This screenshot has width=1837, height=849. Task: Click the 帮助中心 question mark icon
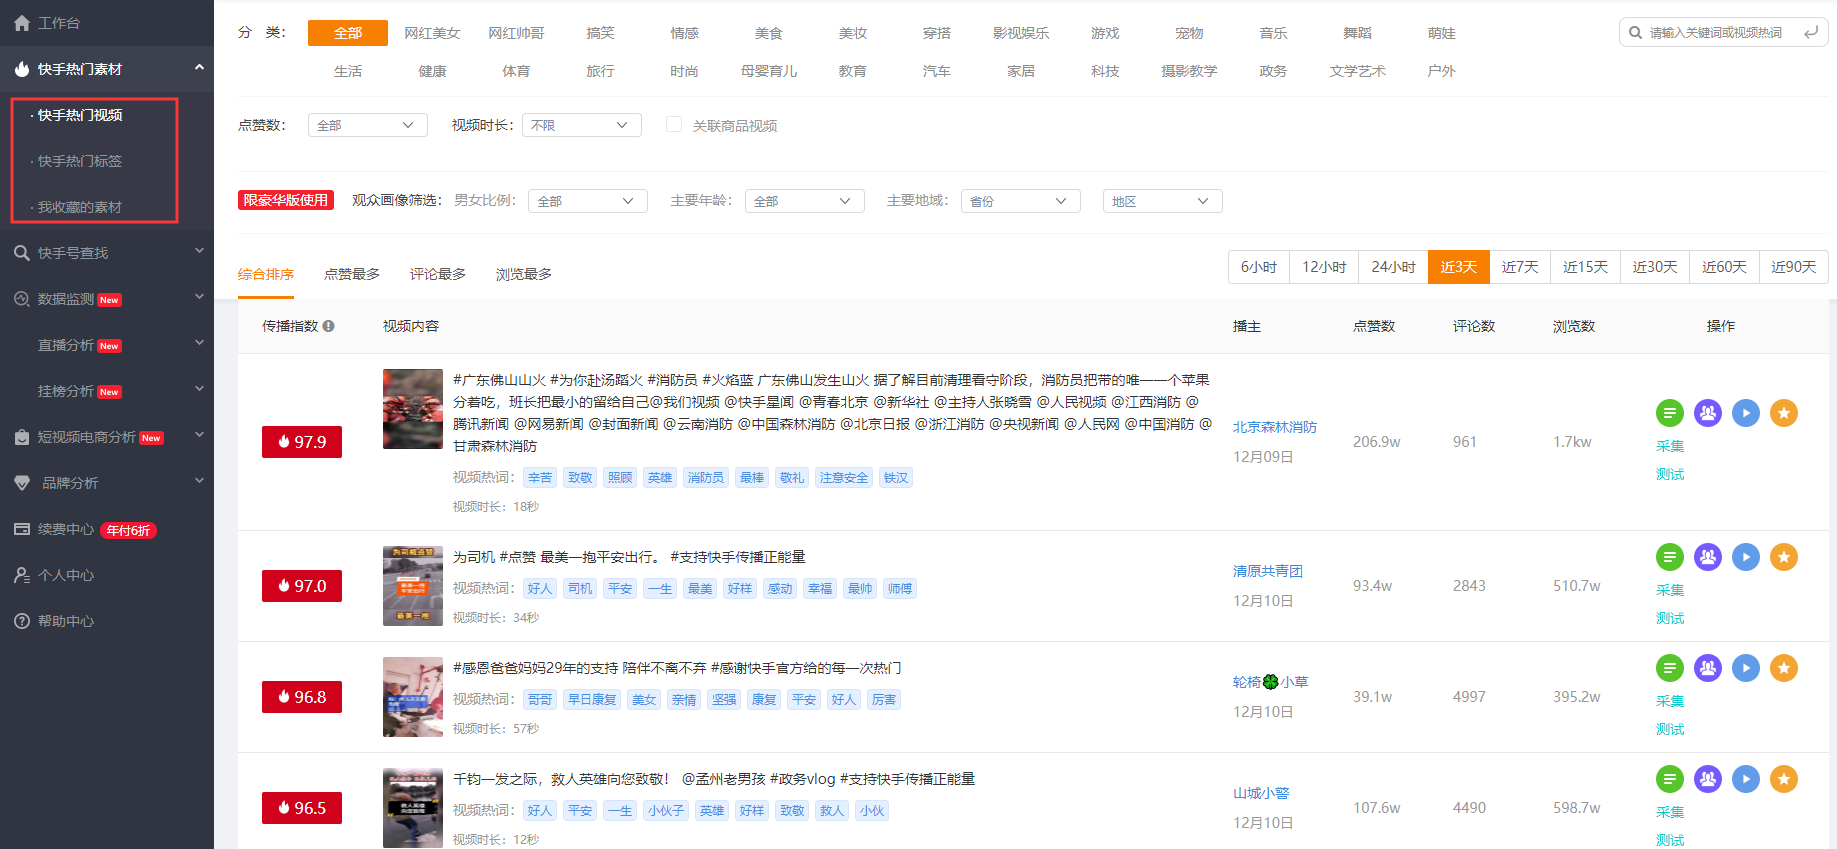tap(22, 621)
